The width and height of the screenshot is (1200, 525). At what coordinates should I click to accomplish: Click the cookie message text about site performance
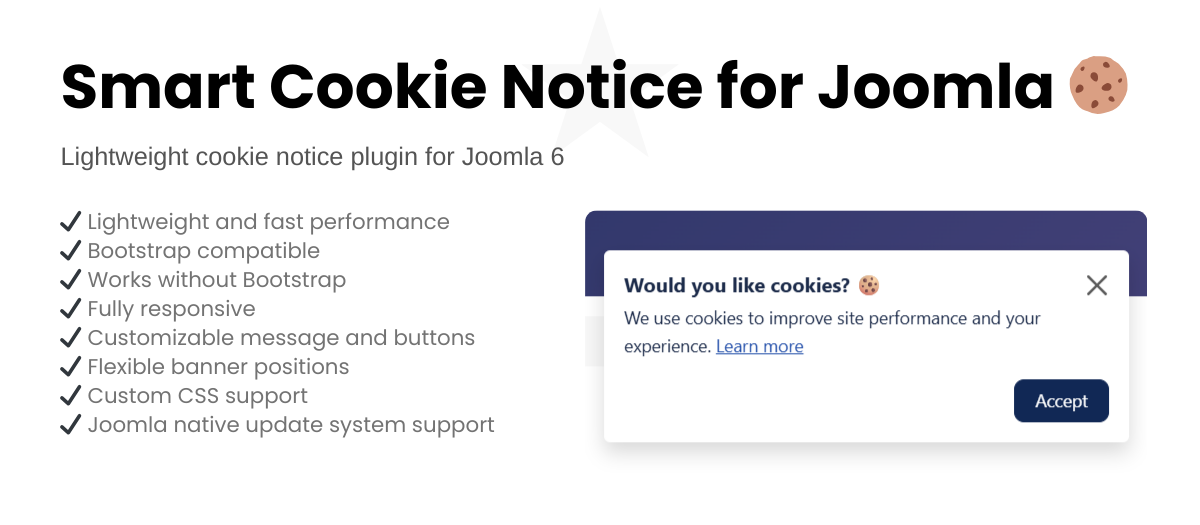pyautogui.click(x=832, y=319)
